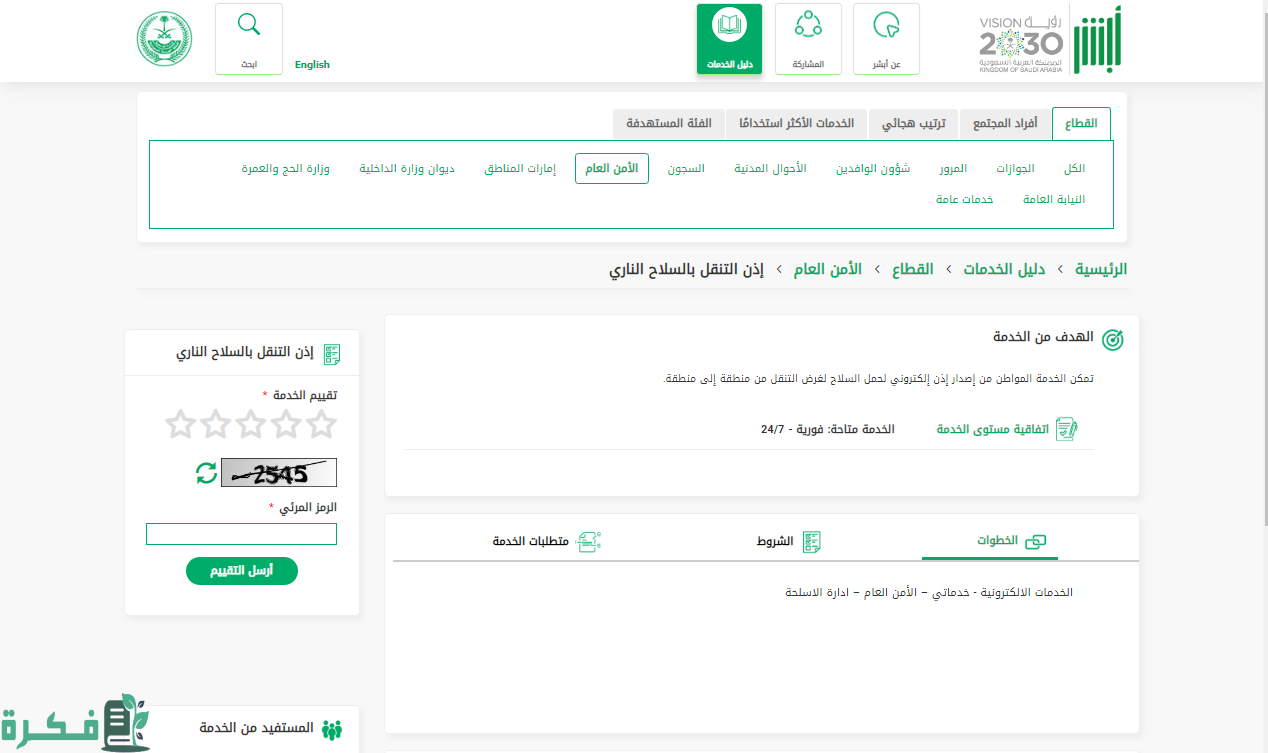The image size is (1268, 753).
Task: Open the دليل الخدمات book icon
Action: (729, 26)
